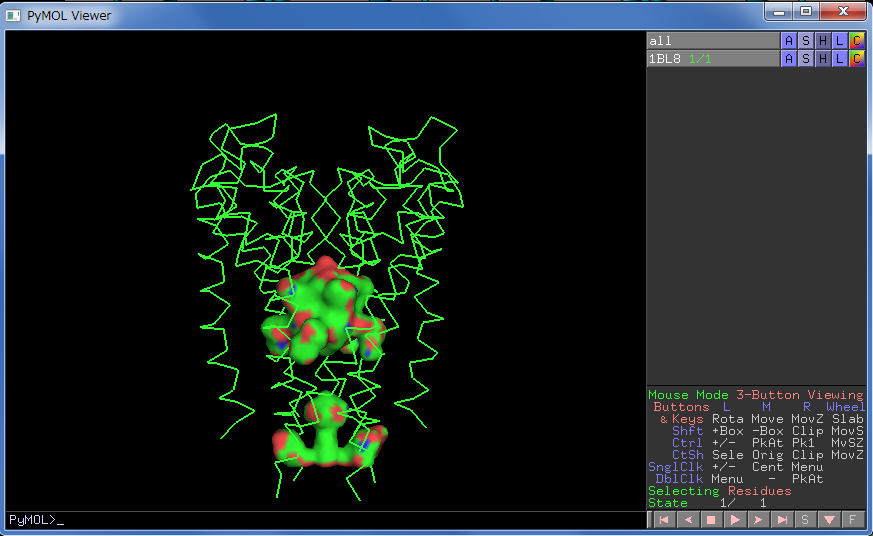Open the Hide menu for 1BL8
Image resolution: width=873 pixels, height=536 pixels.
click(x=823, y=59)
